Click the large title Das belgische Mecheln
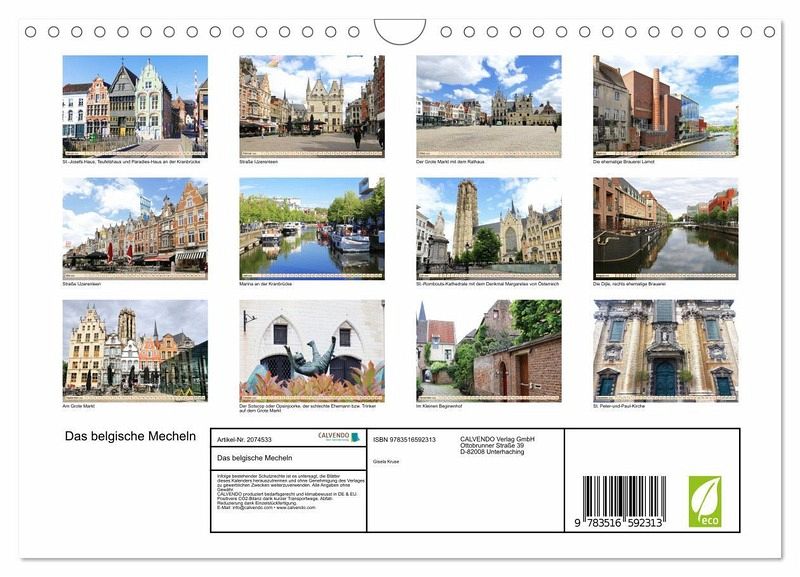Image resolution: width=800 pixels, height=577 pixels. point(130,436)
